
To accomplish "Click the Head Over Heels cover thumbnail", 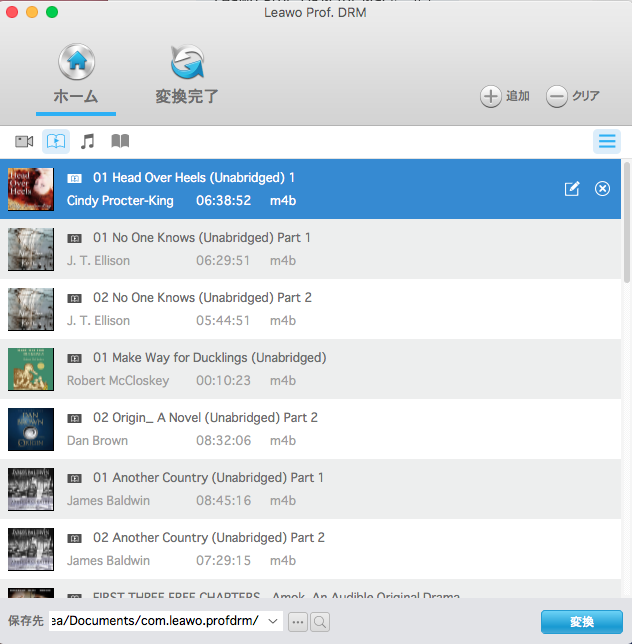I will point(31,189).
